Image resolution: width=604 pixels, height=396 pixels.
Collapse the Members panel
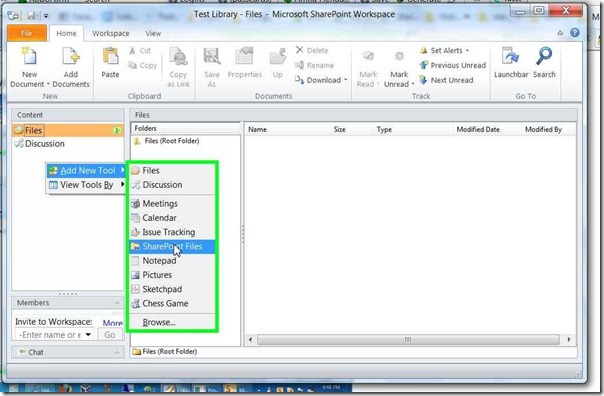click(117, 303)
